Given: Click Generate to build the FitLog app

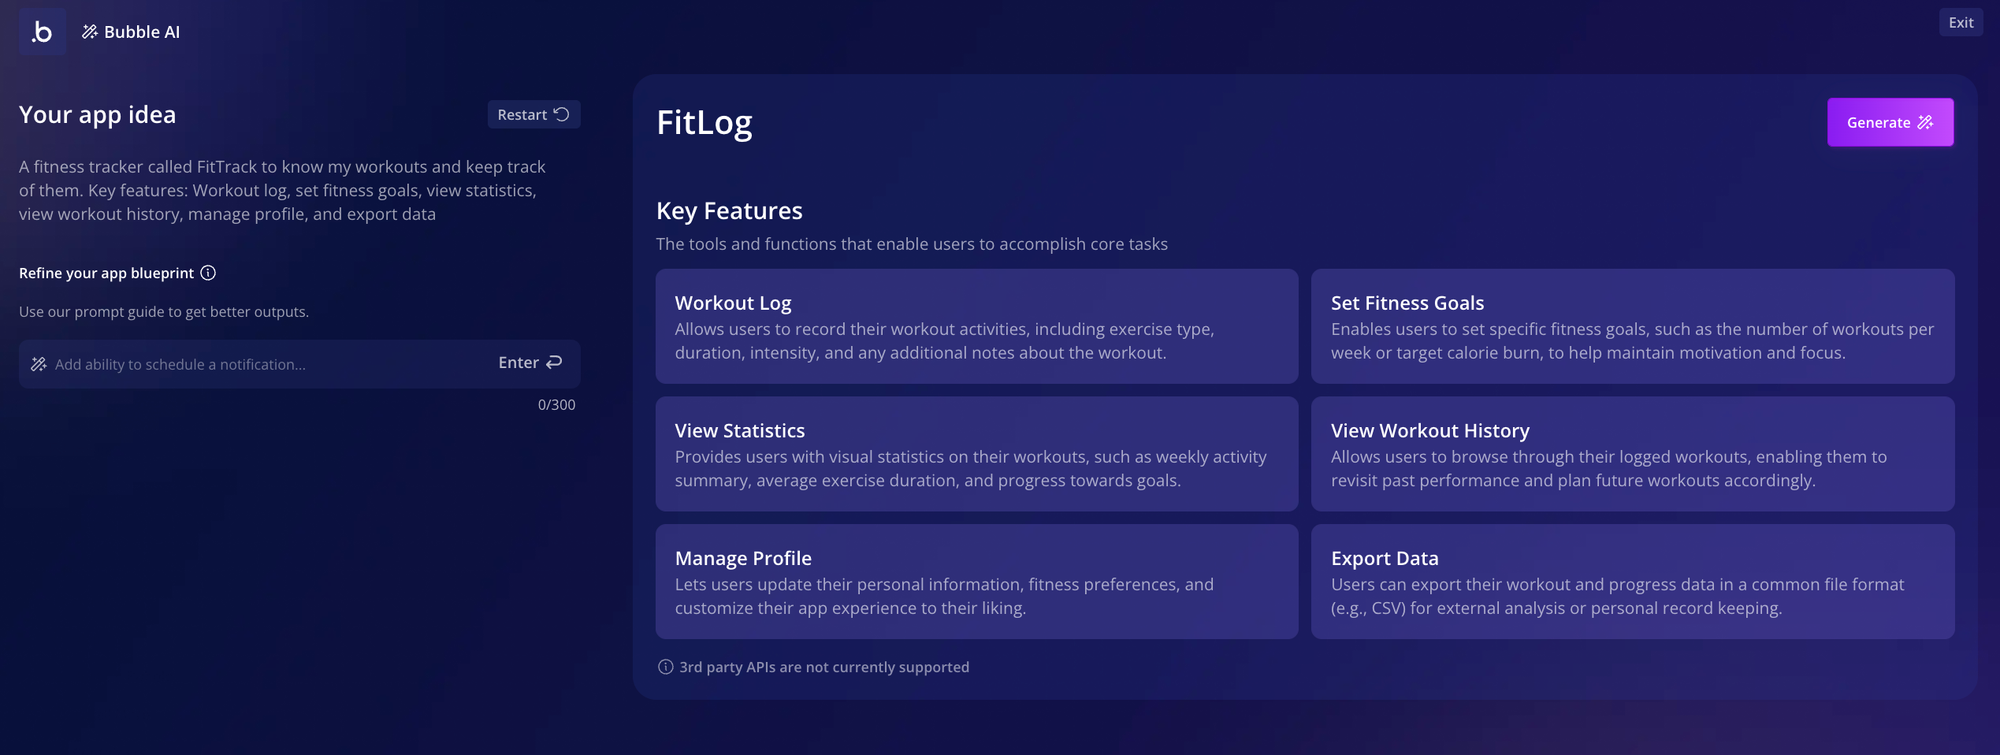Looking at the screenshot, I should pyautogui.click(x=1890, y=122).
